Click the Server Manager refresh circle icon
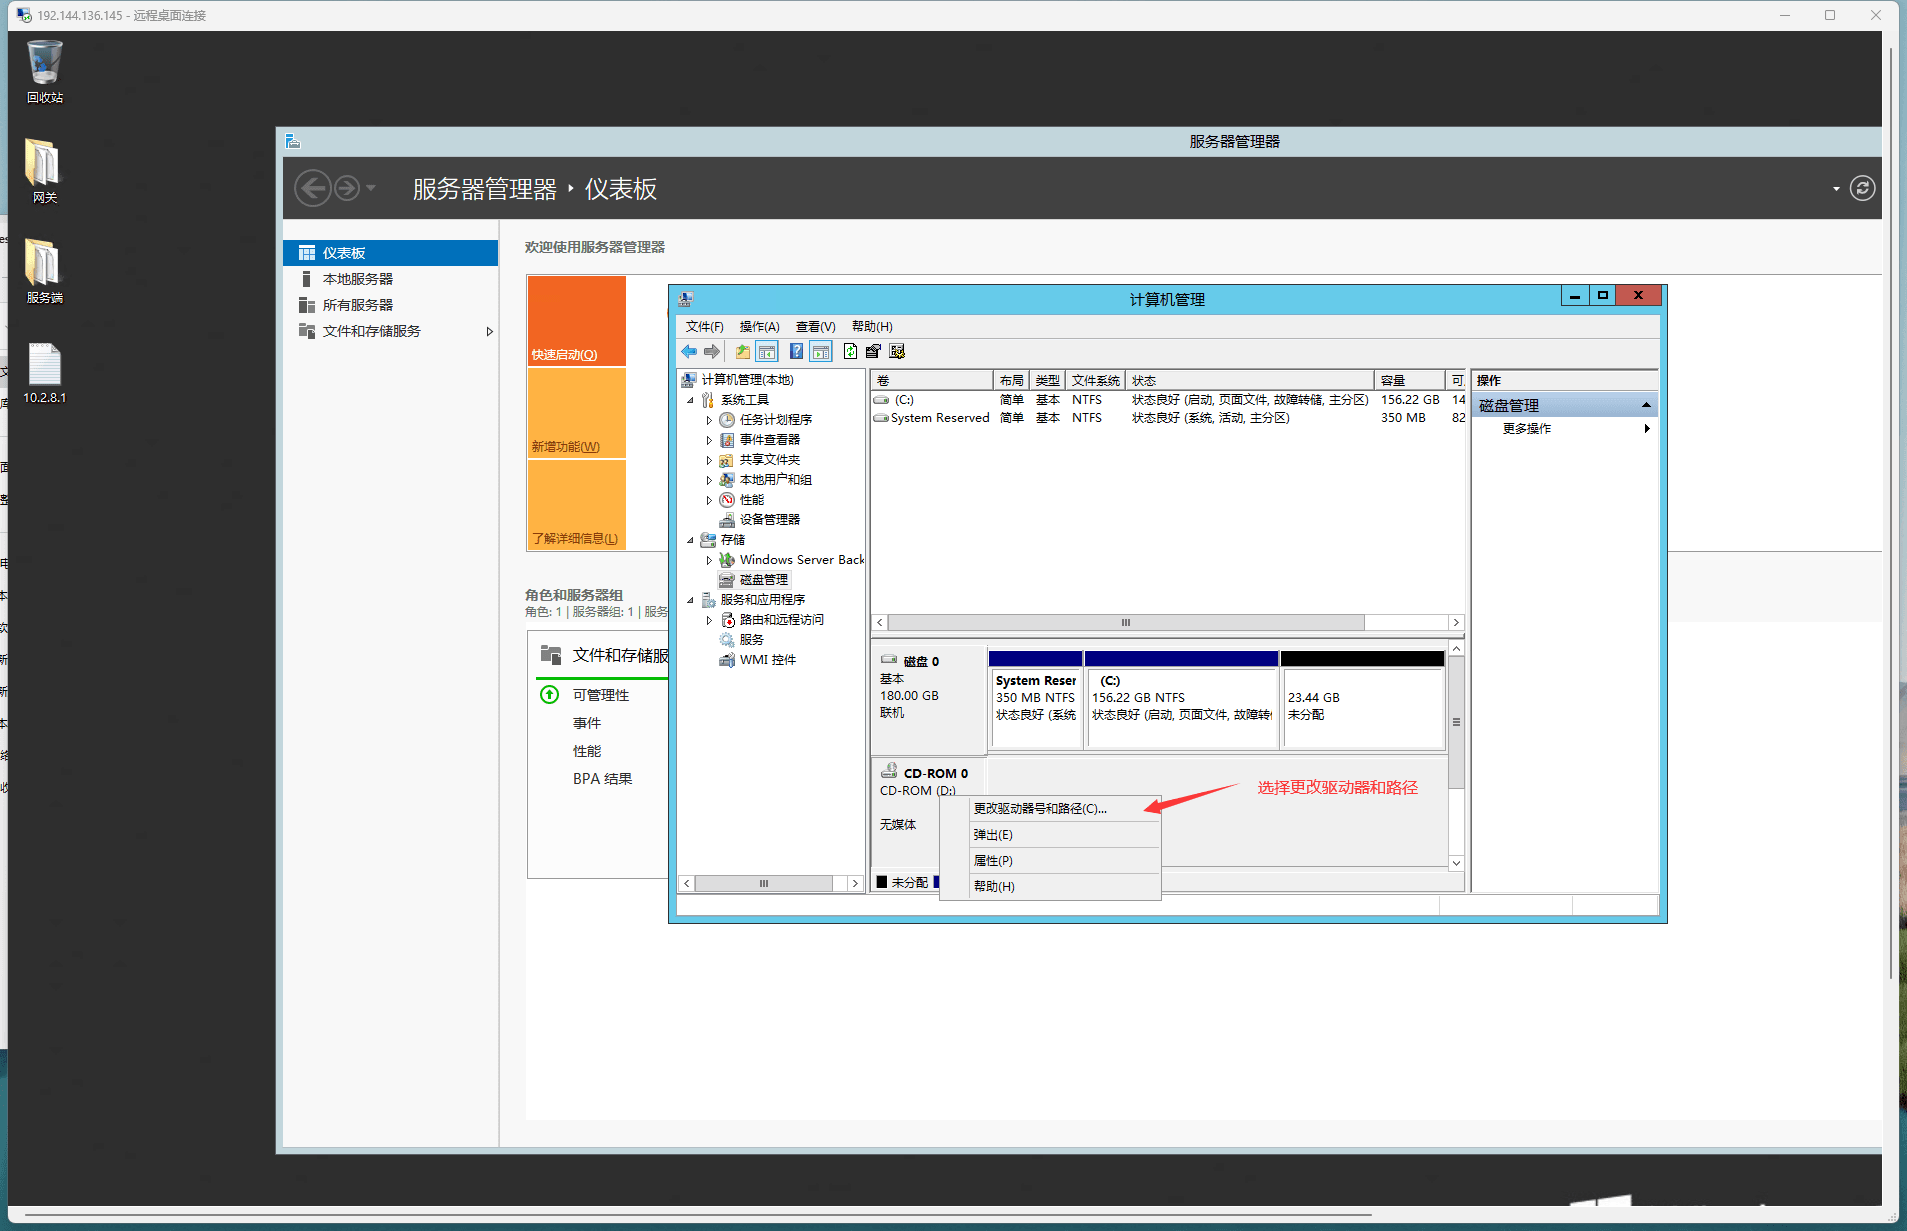 1862,189
